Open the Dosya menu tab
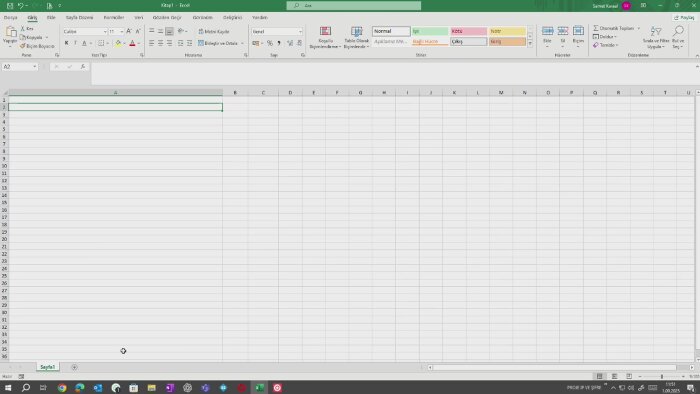The image size is (700, 394). point(11,17)
